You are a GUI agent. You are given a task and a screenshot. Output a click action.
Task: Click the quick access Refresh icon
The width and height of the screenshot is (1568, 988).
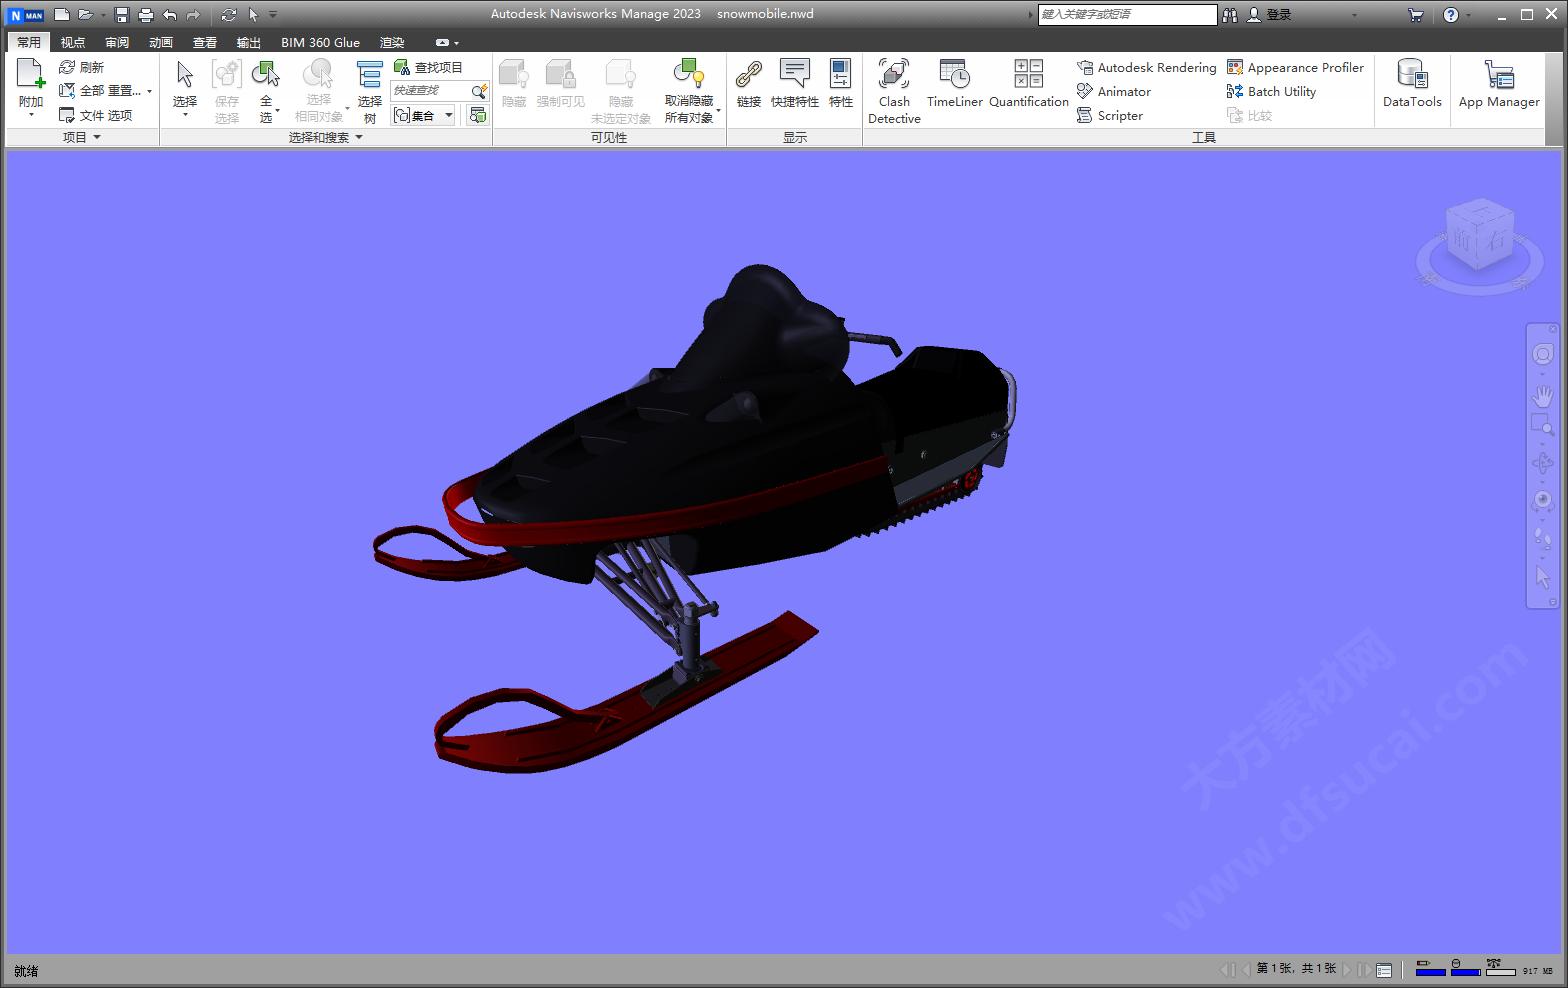(229, 15)
